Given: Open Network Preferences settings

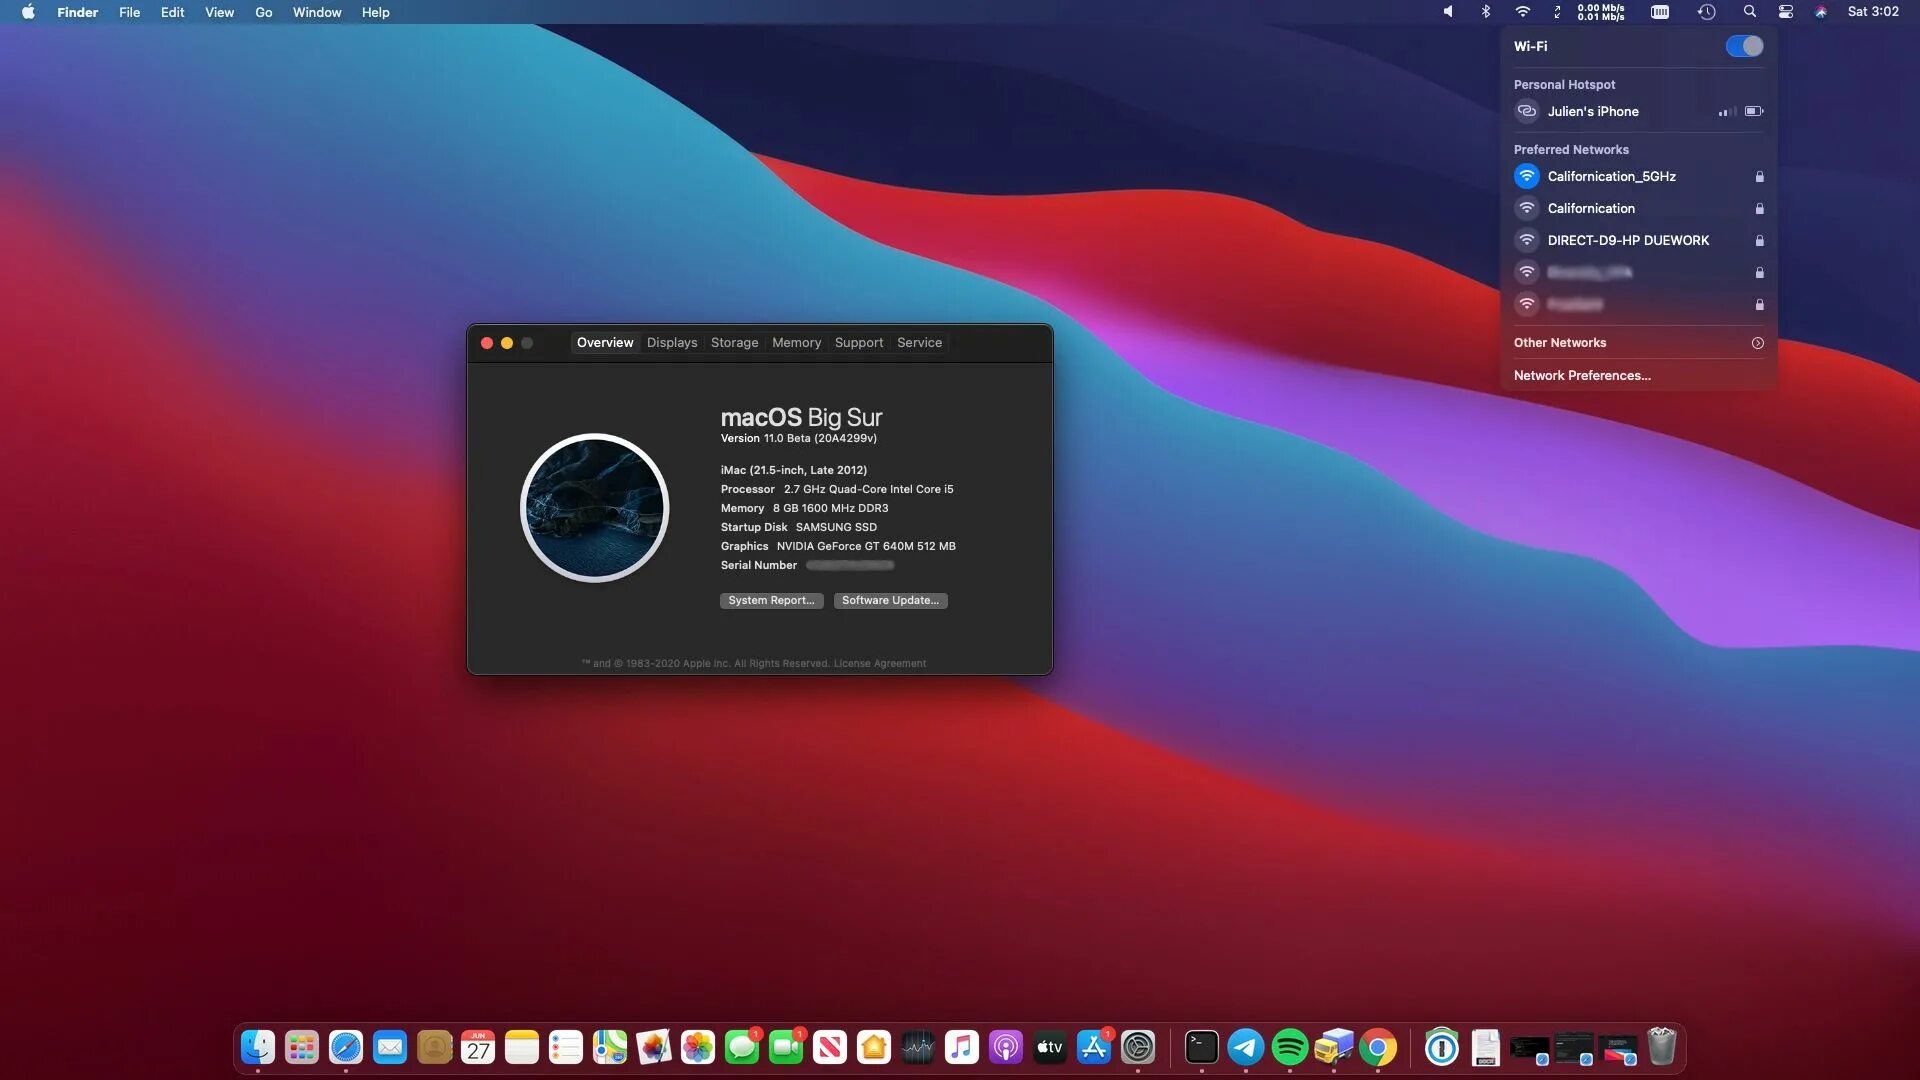Looking at the screenshot, I should coord(1582,375).
